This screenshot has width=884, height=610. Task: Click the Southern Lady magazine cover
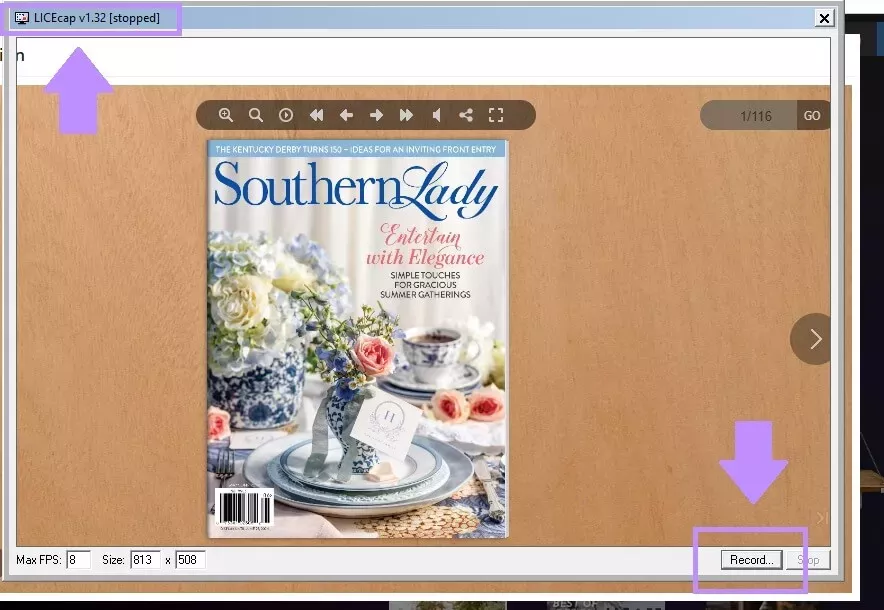coord(358,339)
